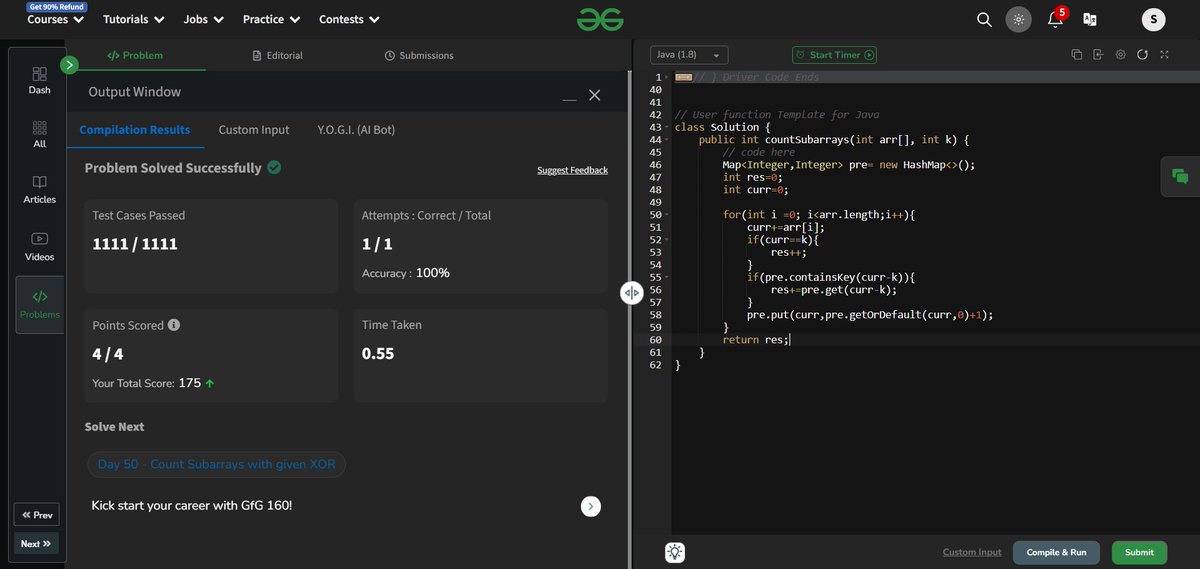Open Problems in the sidebar
The height and width of the screenshot is (569, 1200).
[x=39, y=304]
